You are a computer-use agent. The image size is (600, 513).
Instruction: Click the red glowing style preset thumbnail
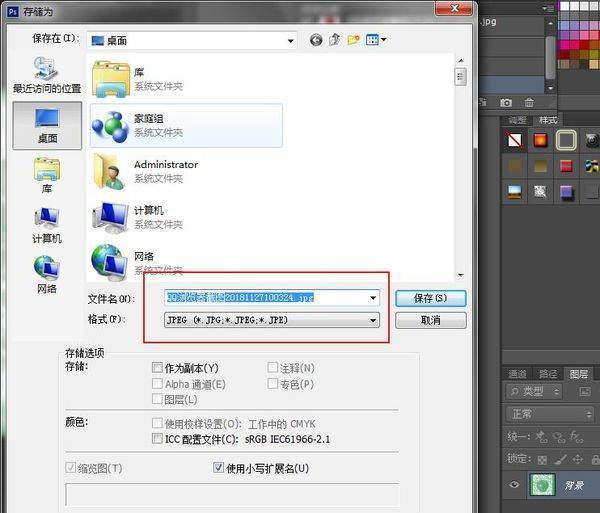[x=540, y=140]
